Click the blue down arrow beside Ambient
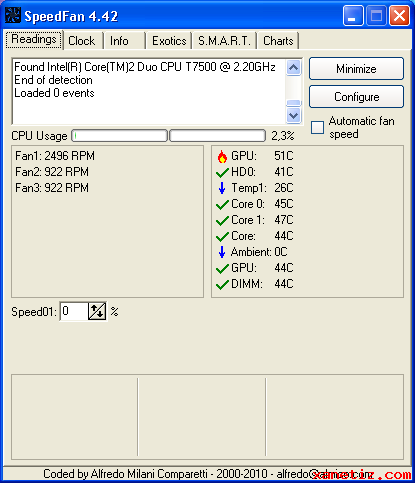 click(x=222, y=252)
